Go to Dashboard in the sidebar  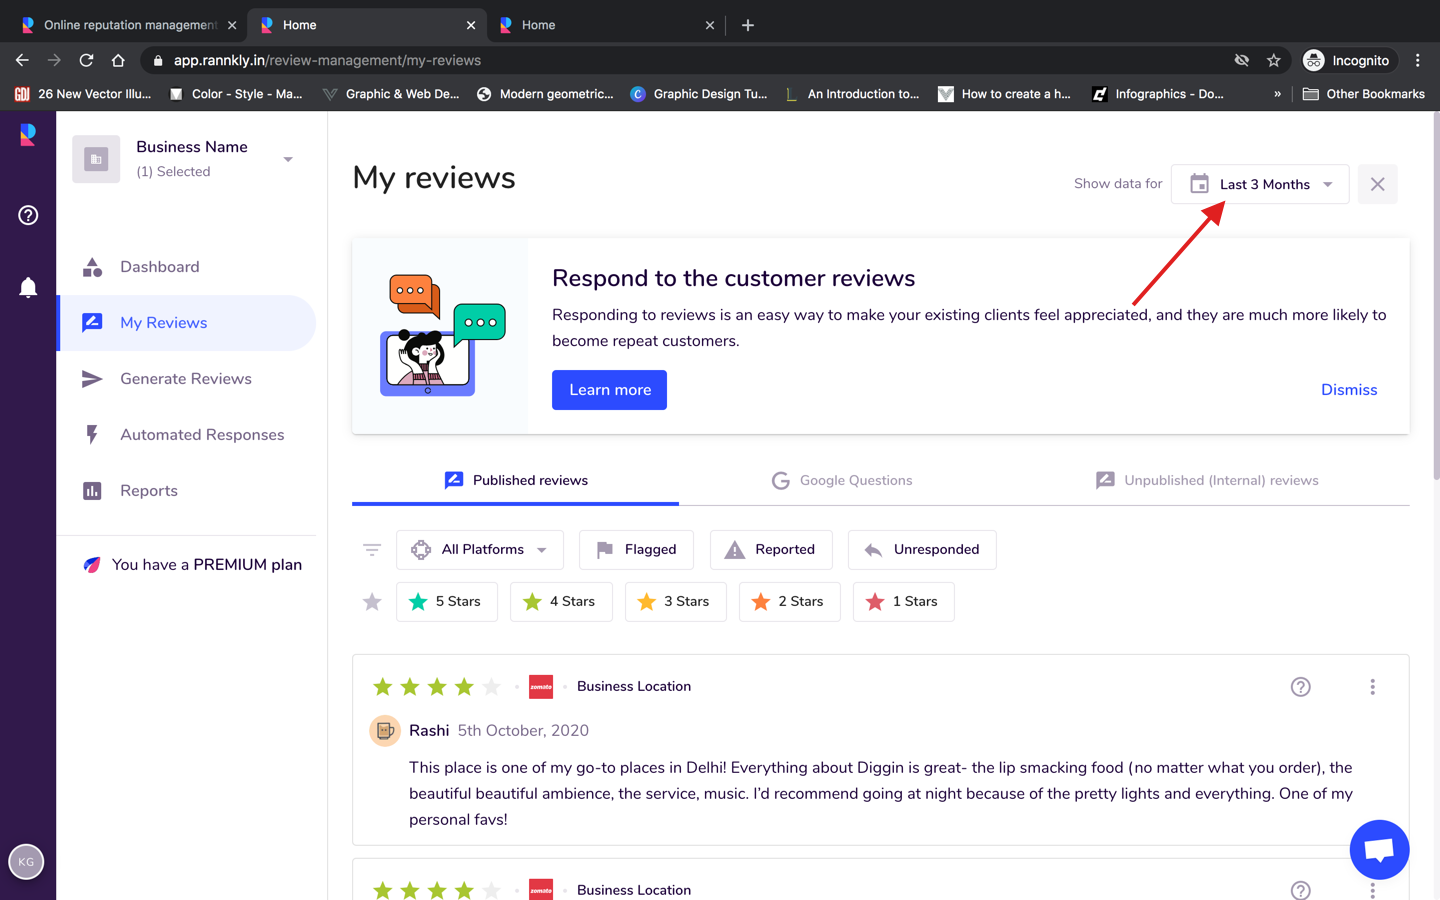188,267
